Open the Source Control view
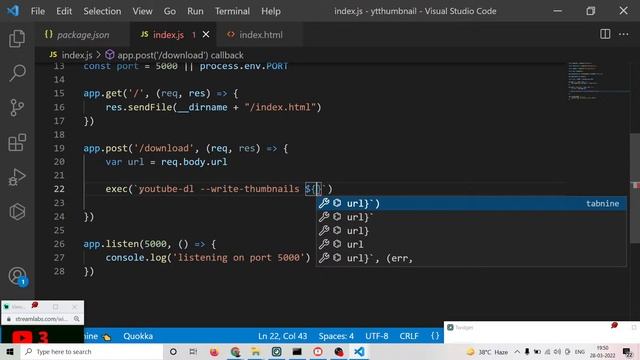This screenshot has height=360, width=640. click(17, 108)
